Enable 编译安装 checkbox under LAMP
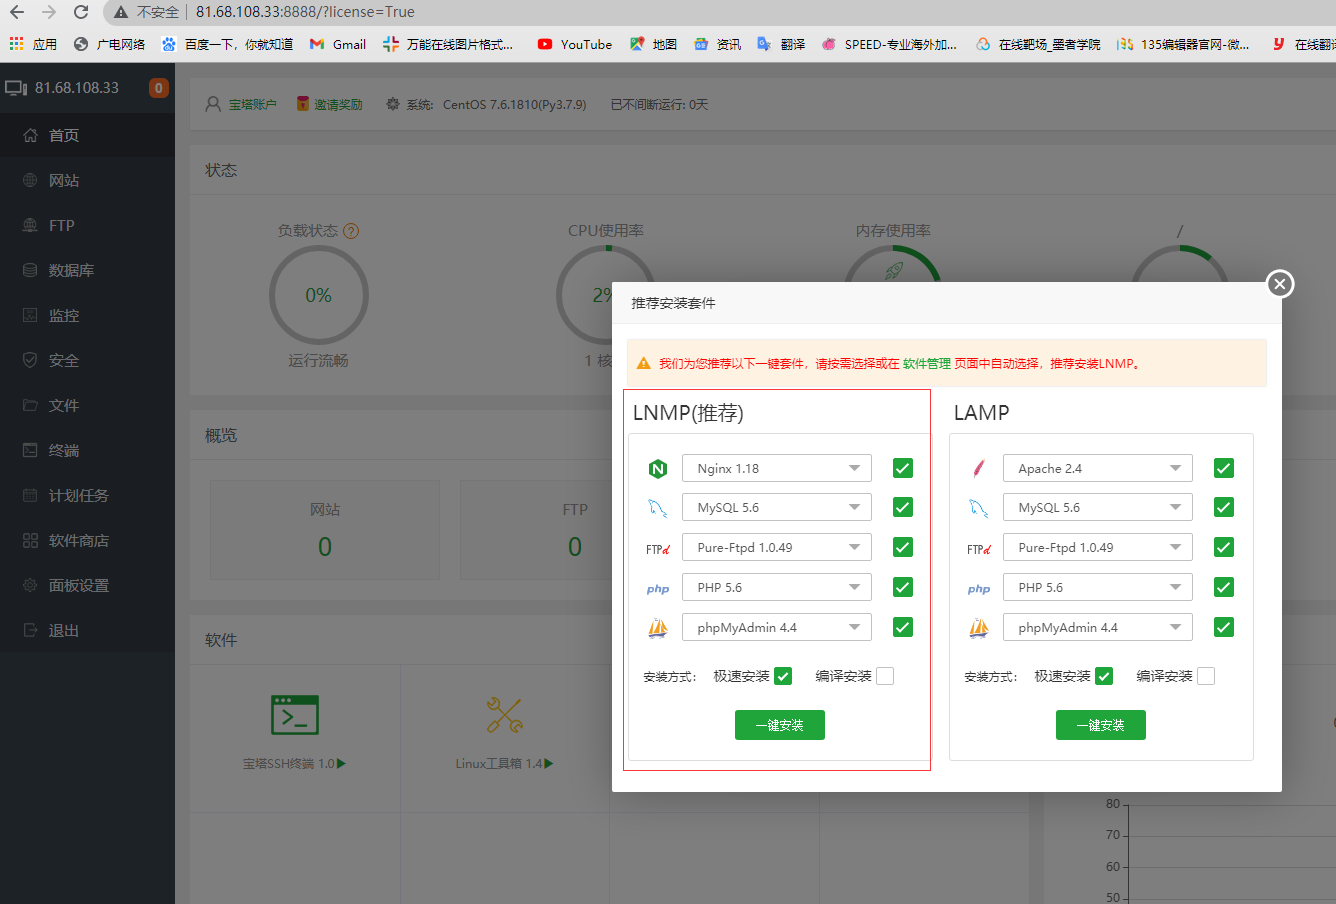The image size is (1336, 904). (1206, 676)
